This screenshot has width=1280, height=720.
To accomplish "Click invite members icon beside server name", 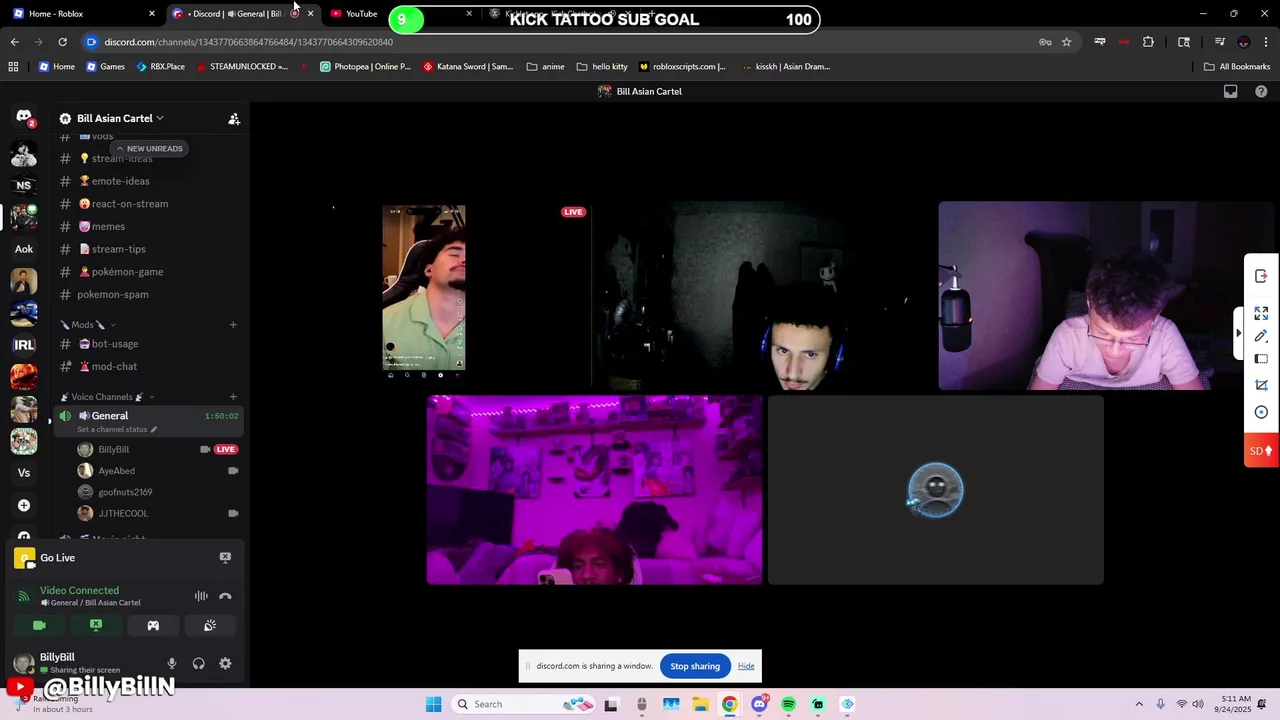I will tap(234, 118).
